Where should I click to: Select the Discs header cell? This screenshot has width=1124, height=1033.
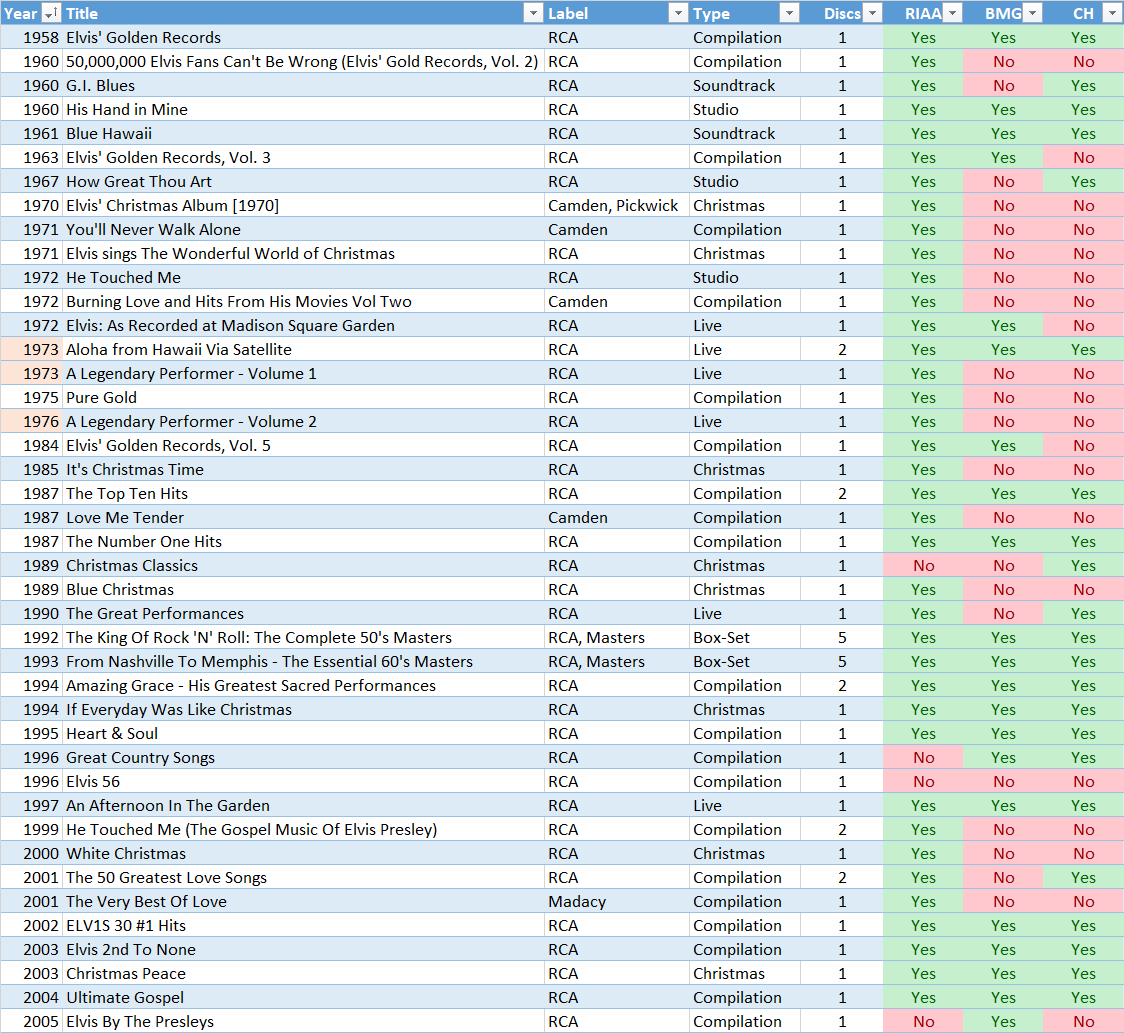pos(842,13)
